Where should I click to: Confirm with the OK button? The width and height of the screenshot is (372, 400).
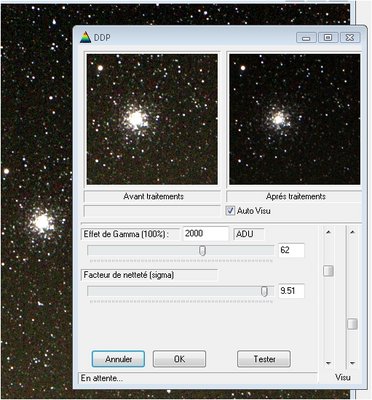(x=179, y=359)
